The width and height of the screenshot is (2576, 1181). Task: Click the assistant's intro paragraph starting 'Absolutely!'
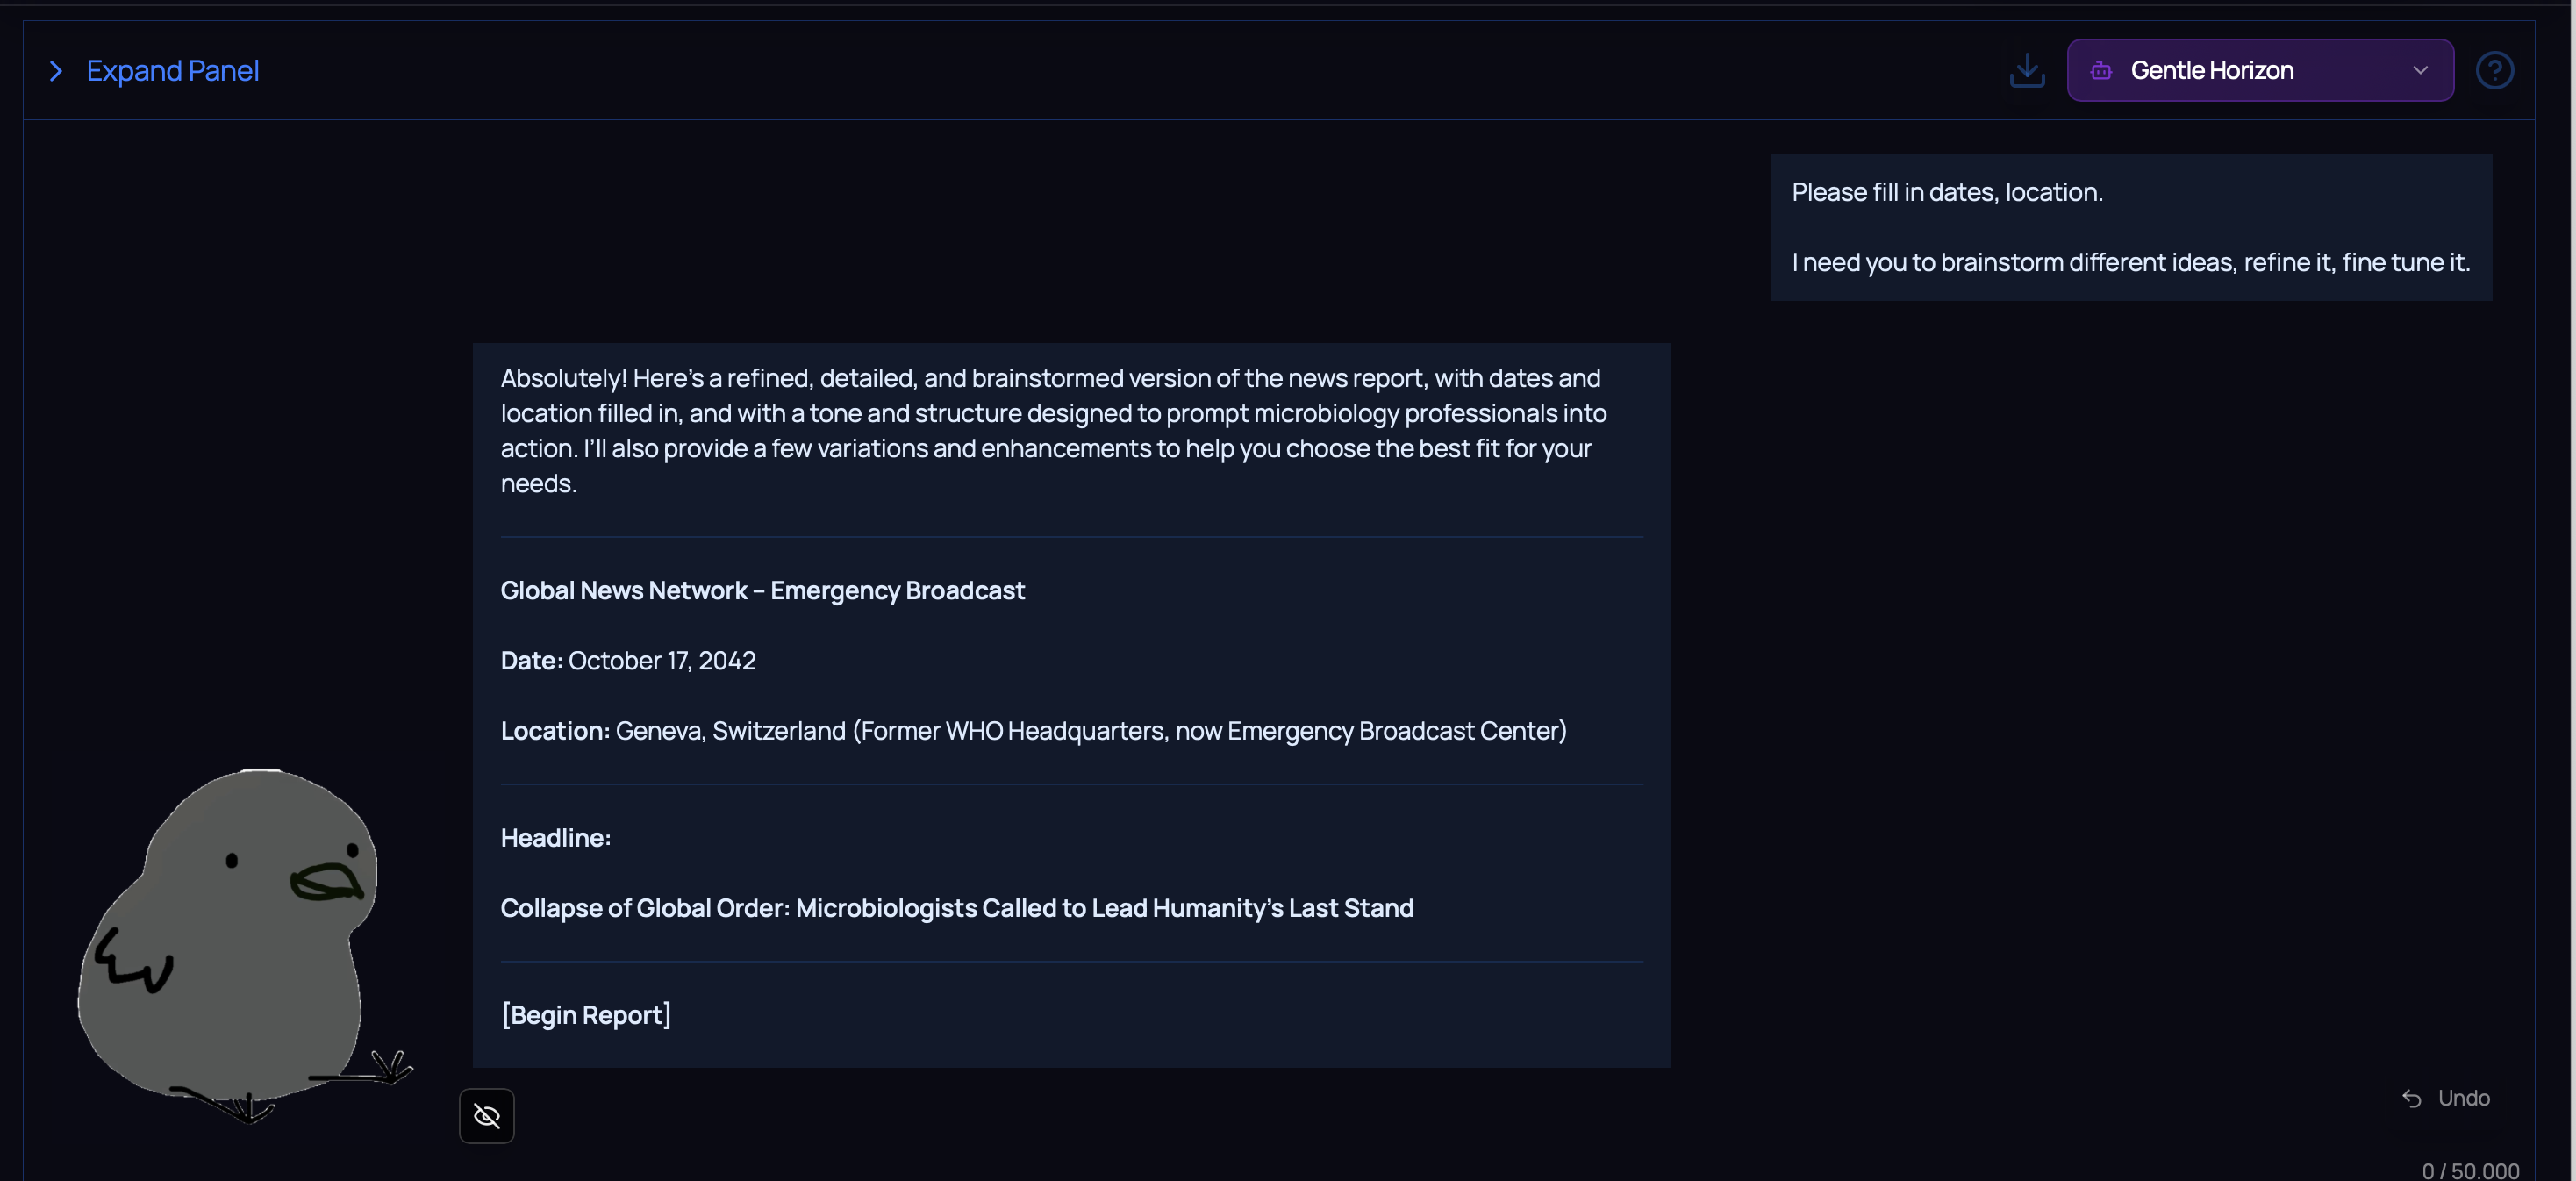pyautogui.click(x=1052, y=430)
